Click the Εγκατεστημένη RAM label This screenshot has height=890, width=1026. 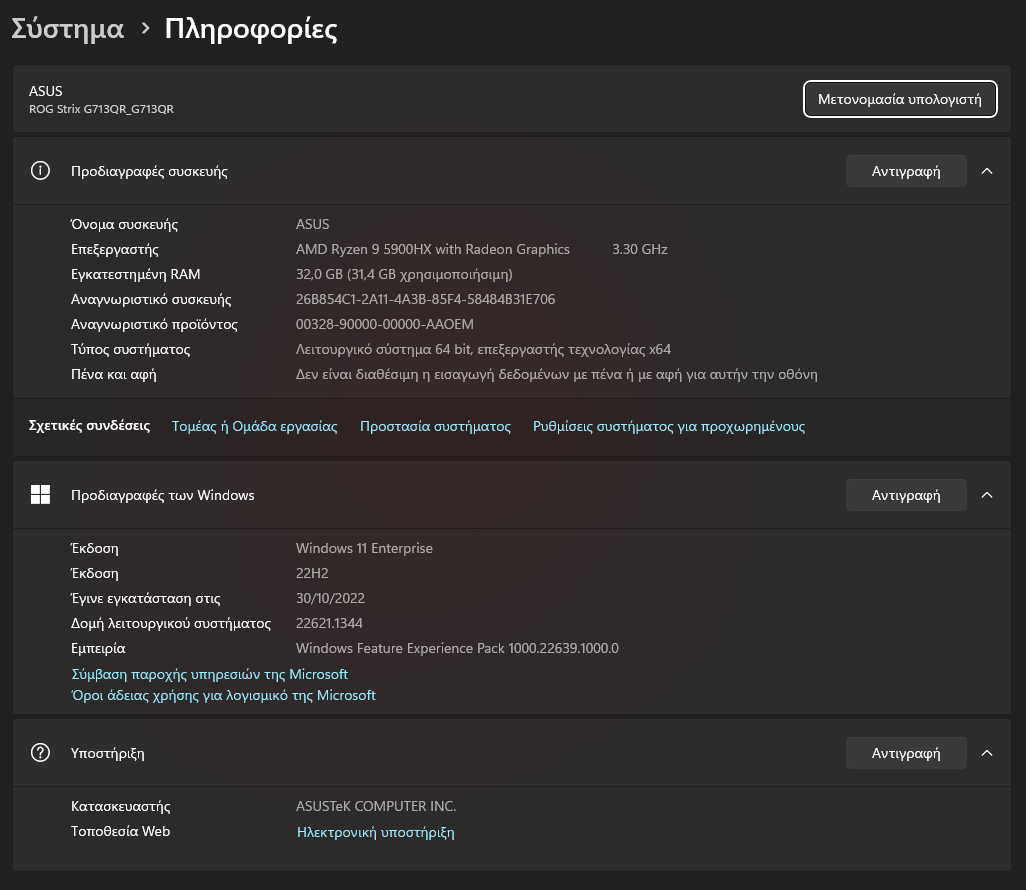point(135,274)
